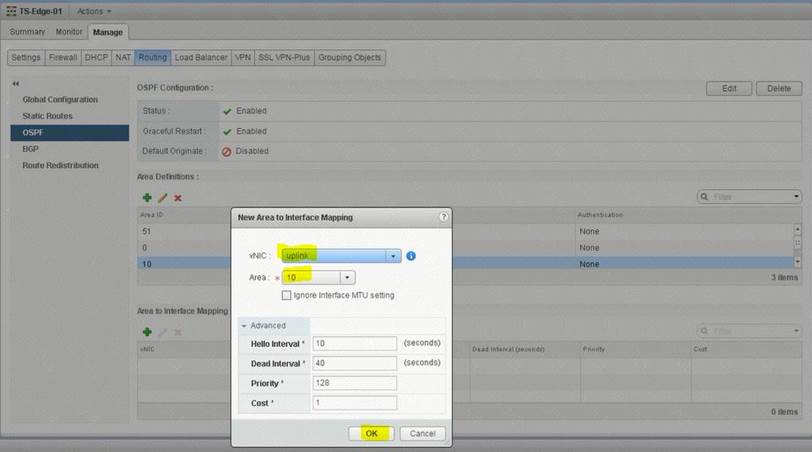Image resolution: width=812 pixels, height=452 pixels.
Task: Open the Area dropdown showing 10
Action: click(x=347, y=277)
